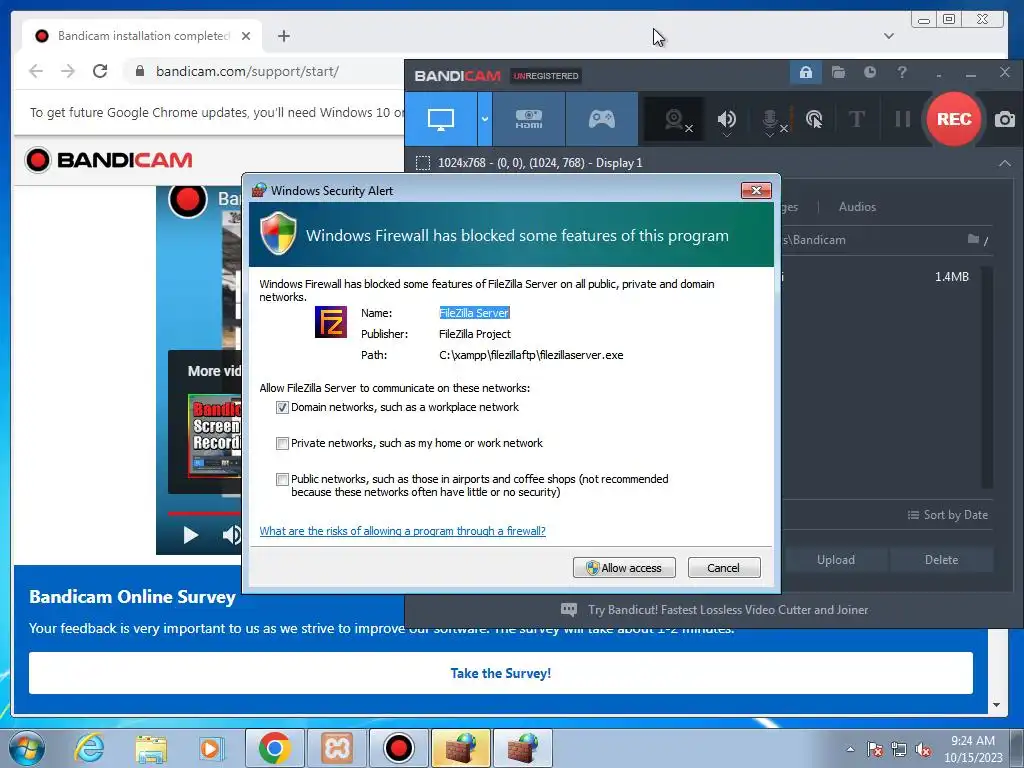1024x768 pixels.
Task: Cancel the Windows Security Alert
Action: tap(724, 568)
